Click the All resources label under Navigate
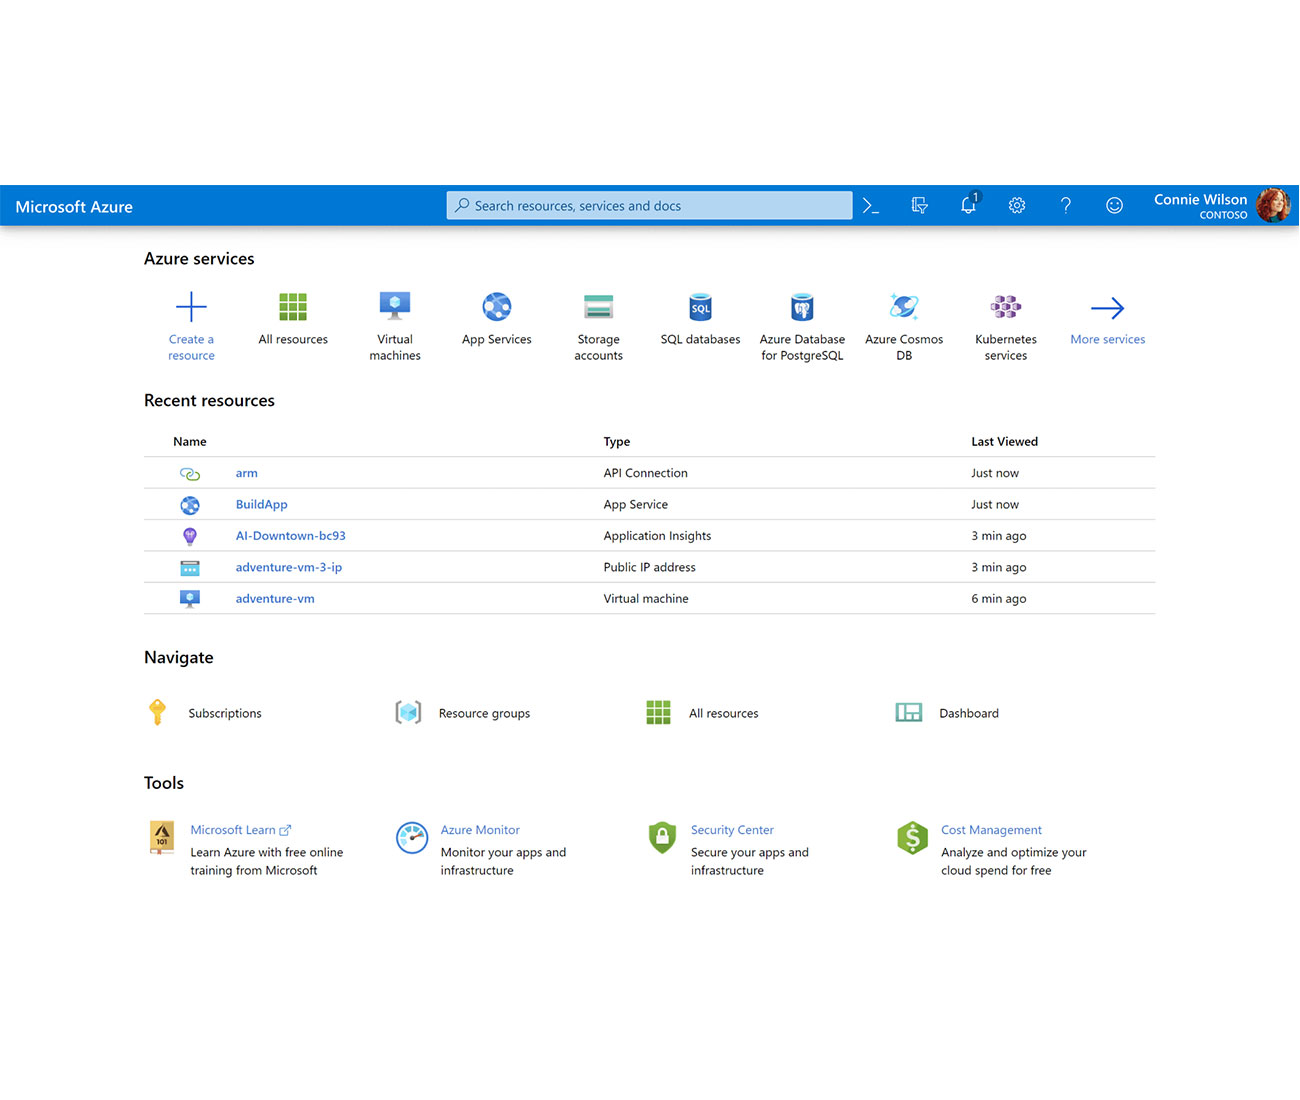The image size is (1300, 1100). point(723,713)
